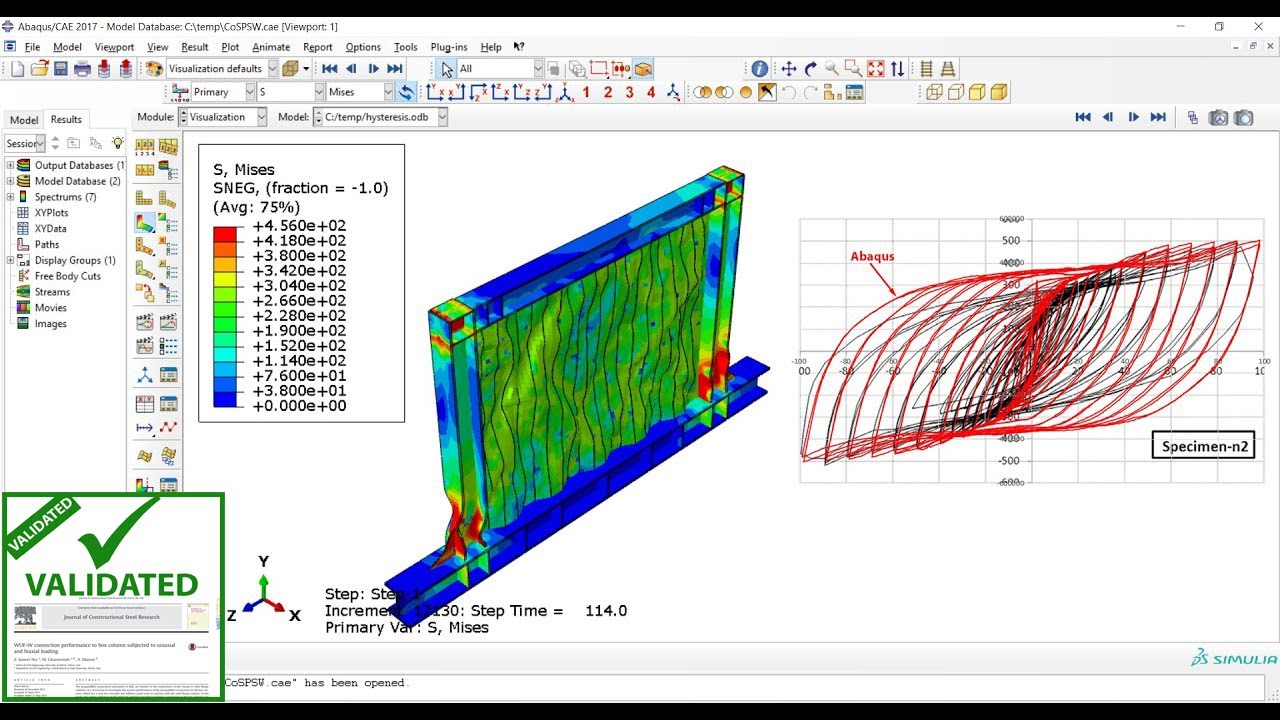1280x720 pixels.
Task: Open a database with the folder icon
Action: point(40,69)
